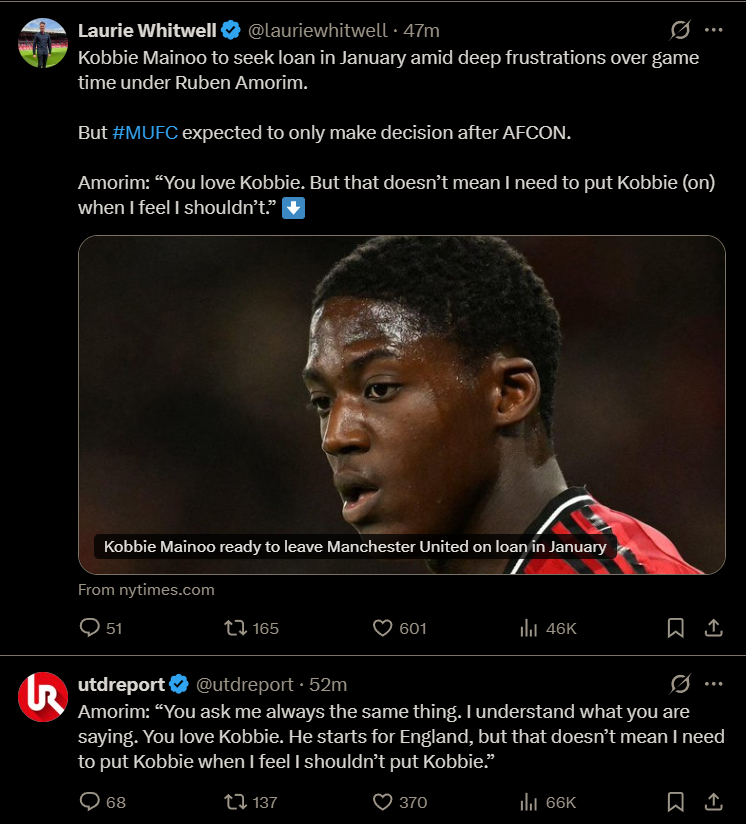Open @lauriewhitwell profile handle

click(317, 30)
